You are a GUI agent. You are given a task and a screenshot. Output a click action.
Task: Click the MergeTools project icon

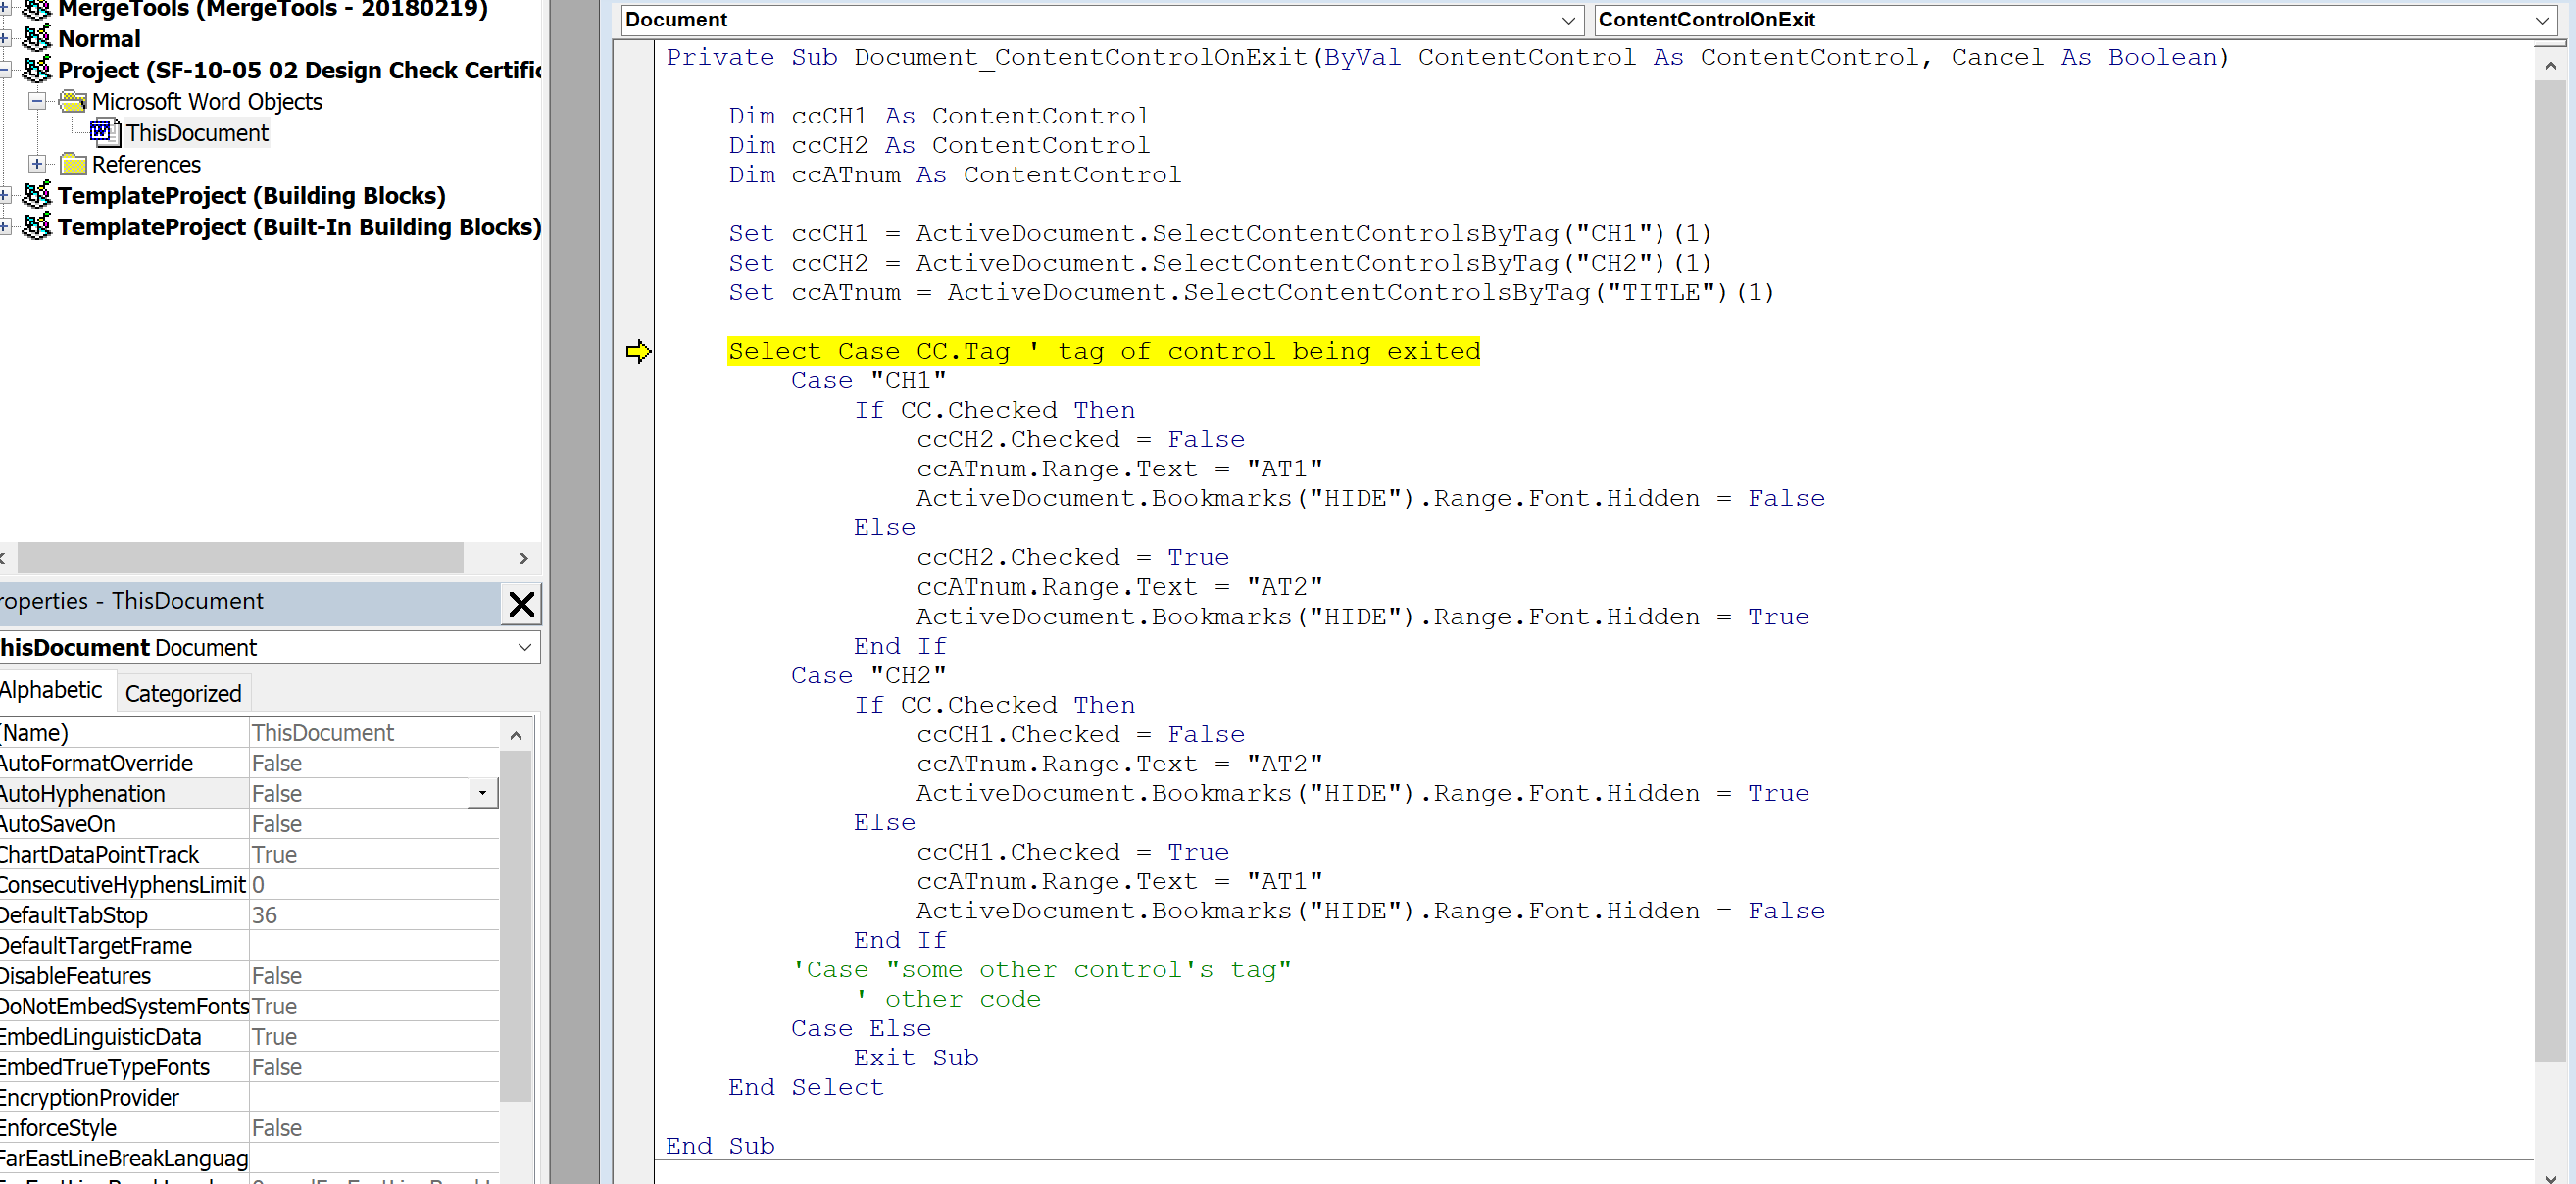[37, 9]
